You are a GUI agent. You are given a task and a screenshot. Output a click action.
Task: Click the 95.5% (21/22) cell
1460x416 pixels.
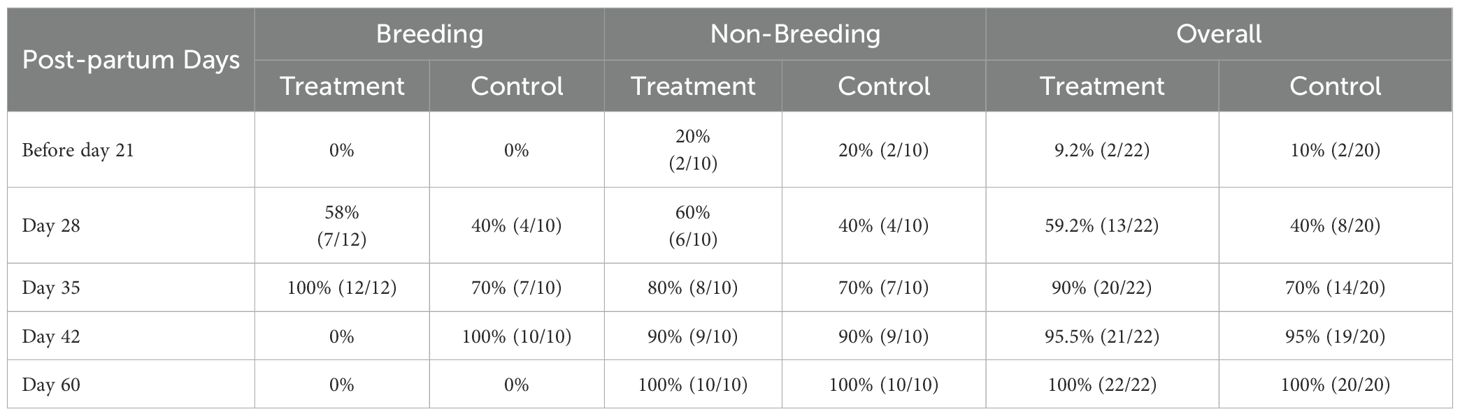coord(1102,337)
